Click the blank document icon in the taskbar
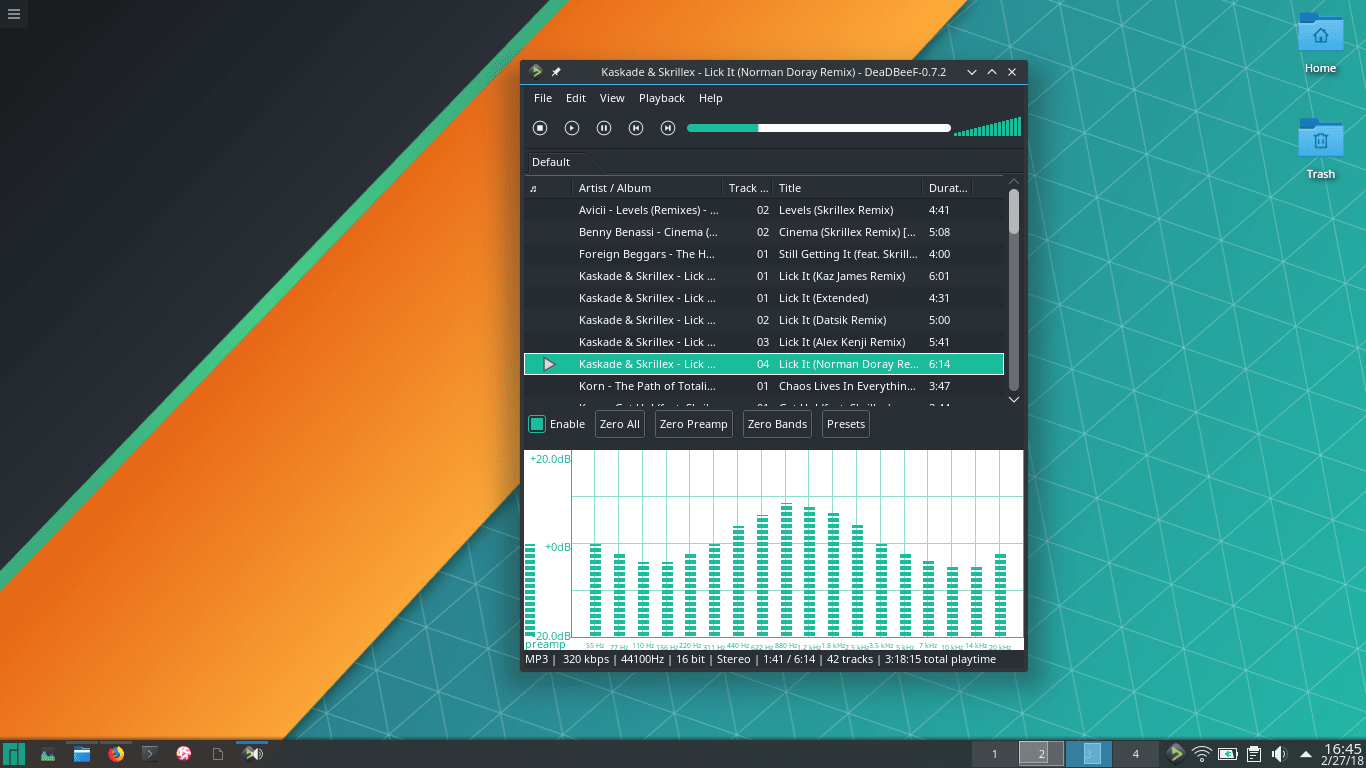Viewport: 1366px width, 768px height. pyautogui.click(x=217, y=754)
